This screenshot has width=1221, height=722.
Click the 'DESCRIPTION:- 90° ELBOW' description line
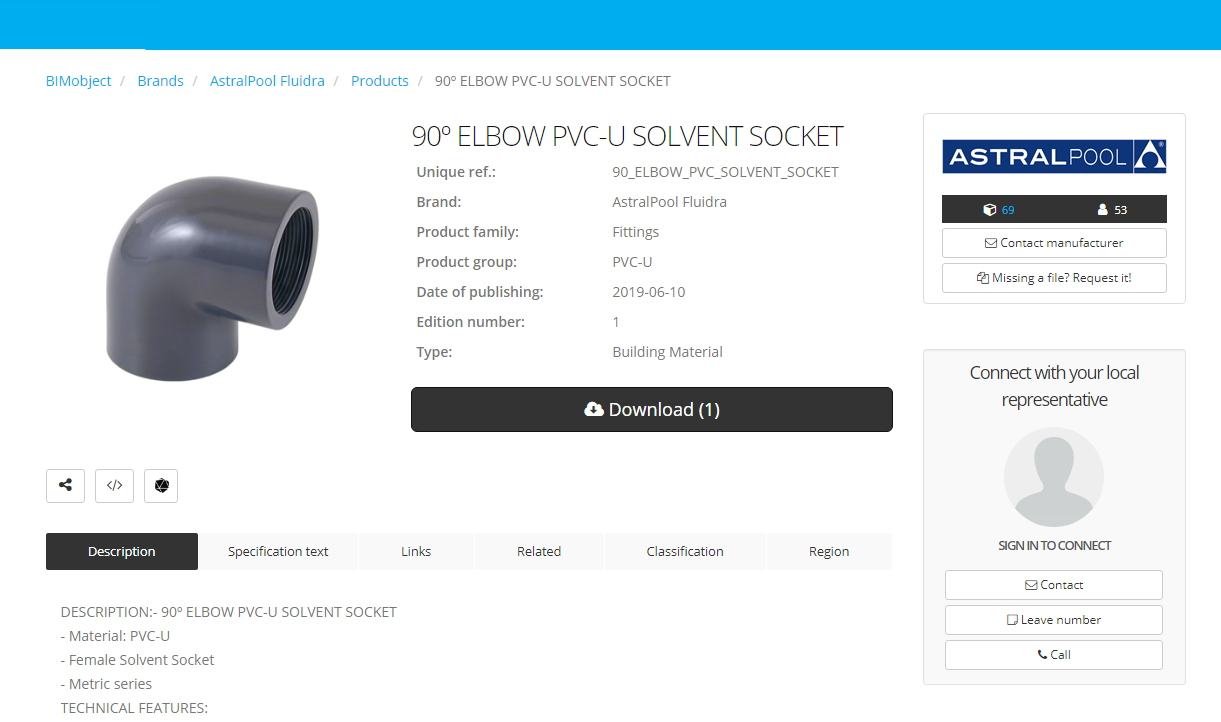[229, 612]
